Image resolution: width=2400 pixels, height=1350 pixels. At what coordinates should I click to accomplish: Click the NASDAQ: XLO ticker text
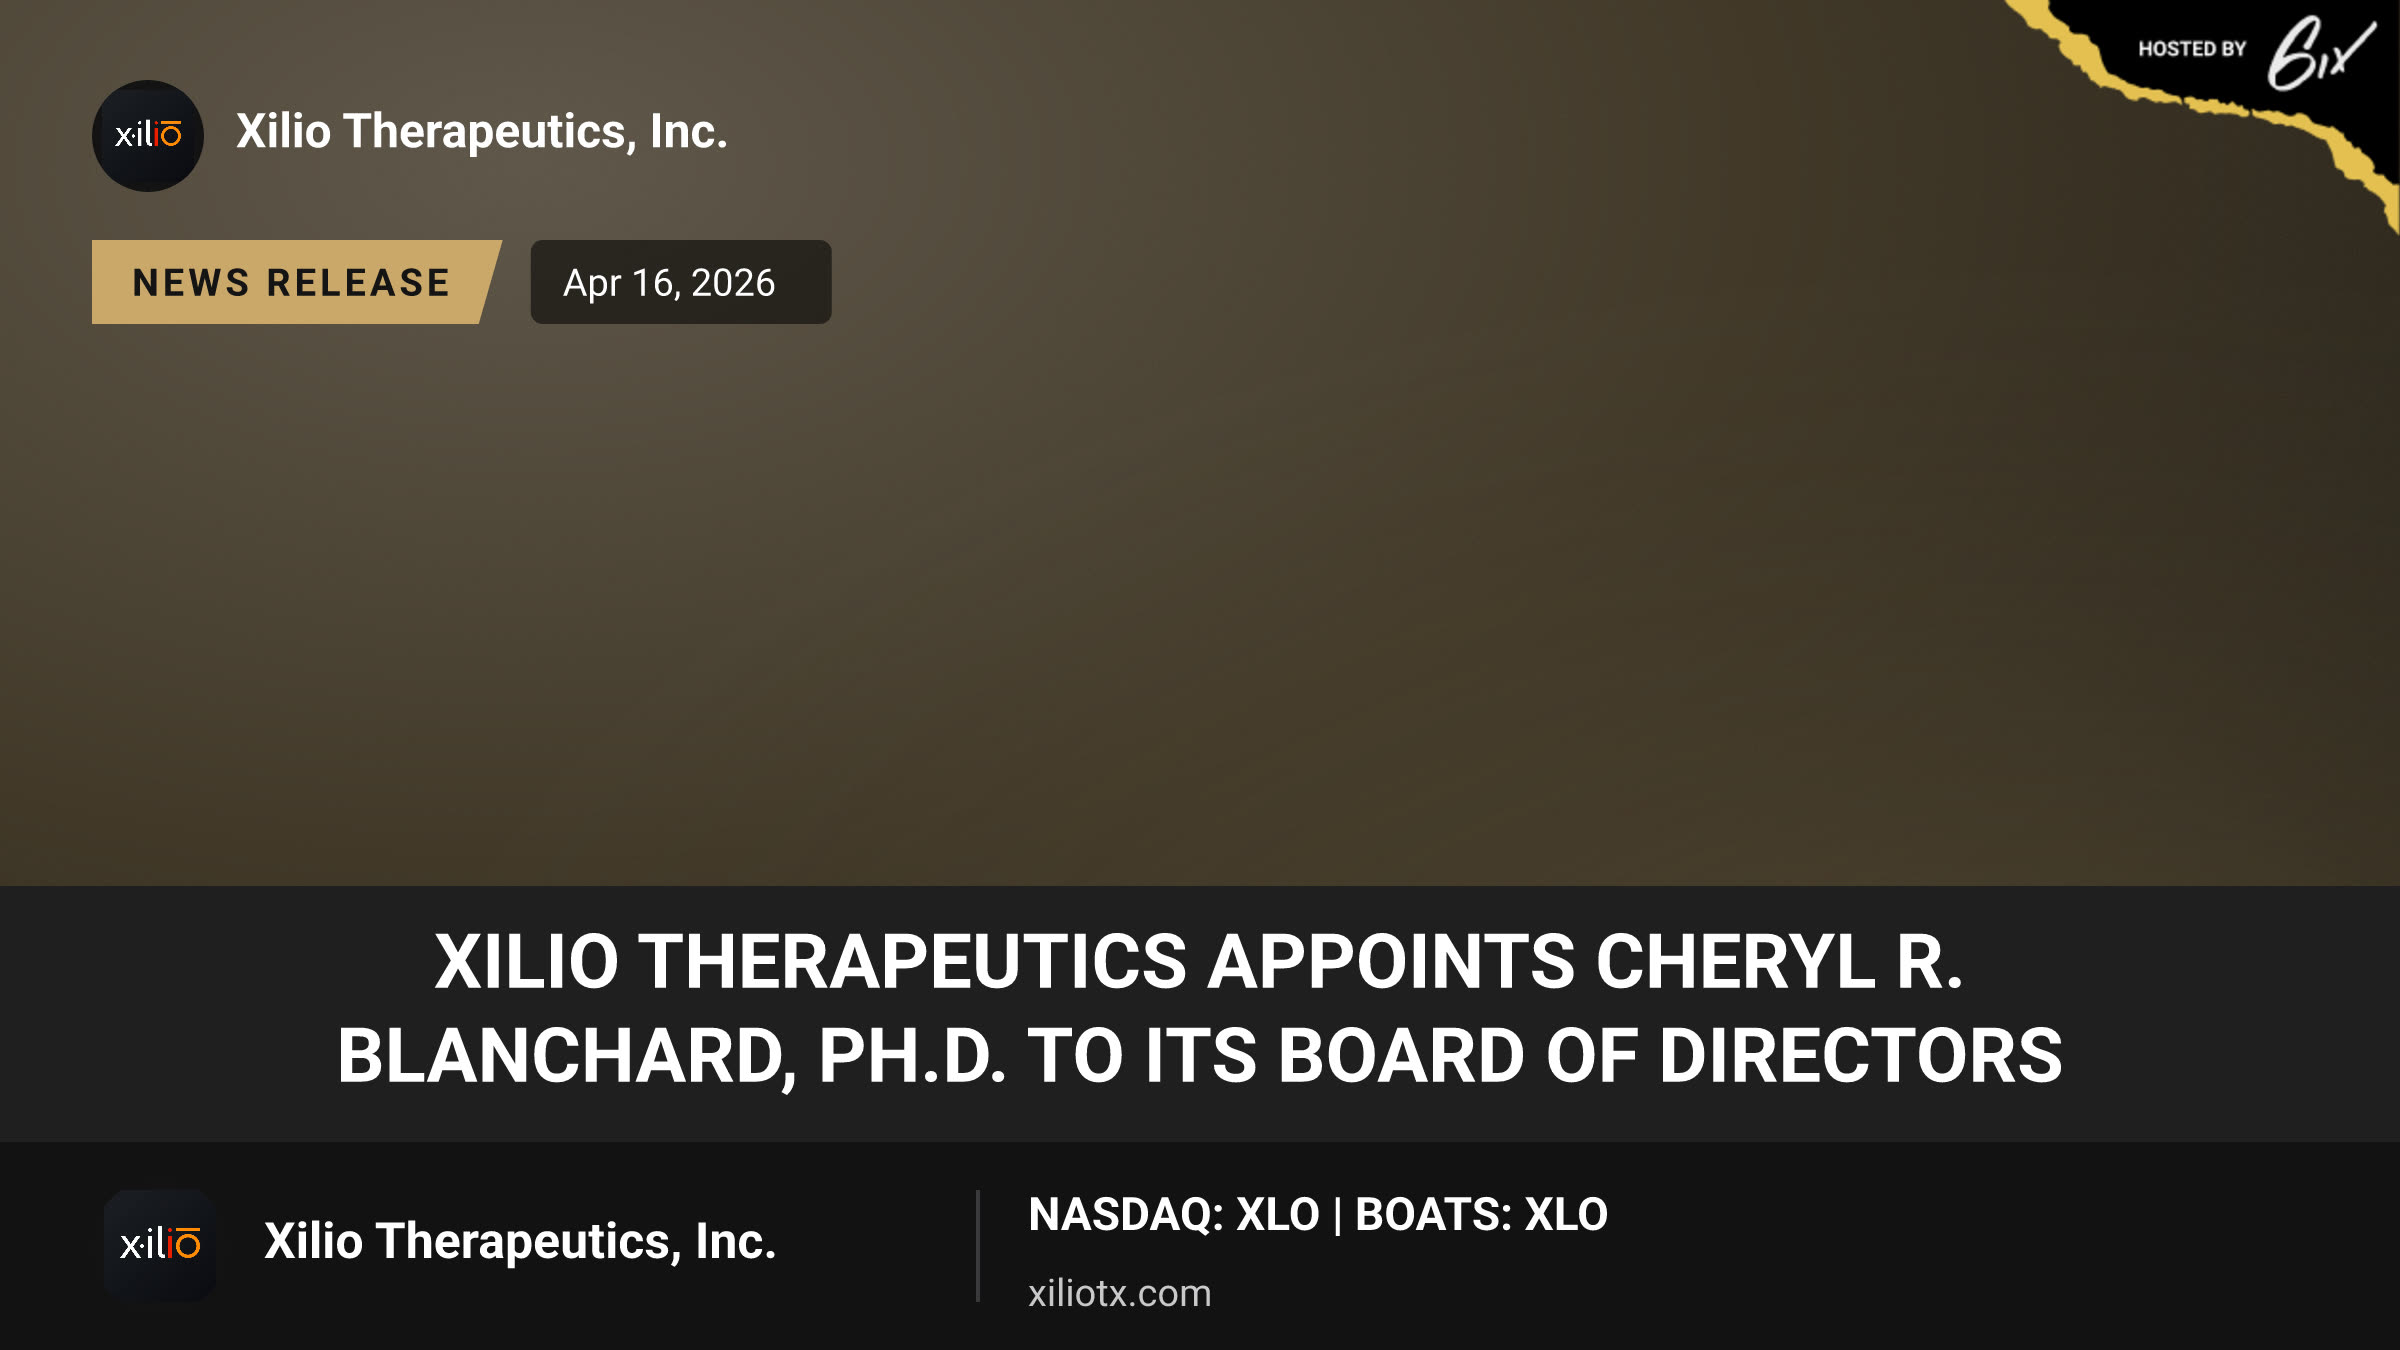click(x=1174, y=1215)
